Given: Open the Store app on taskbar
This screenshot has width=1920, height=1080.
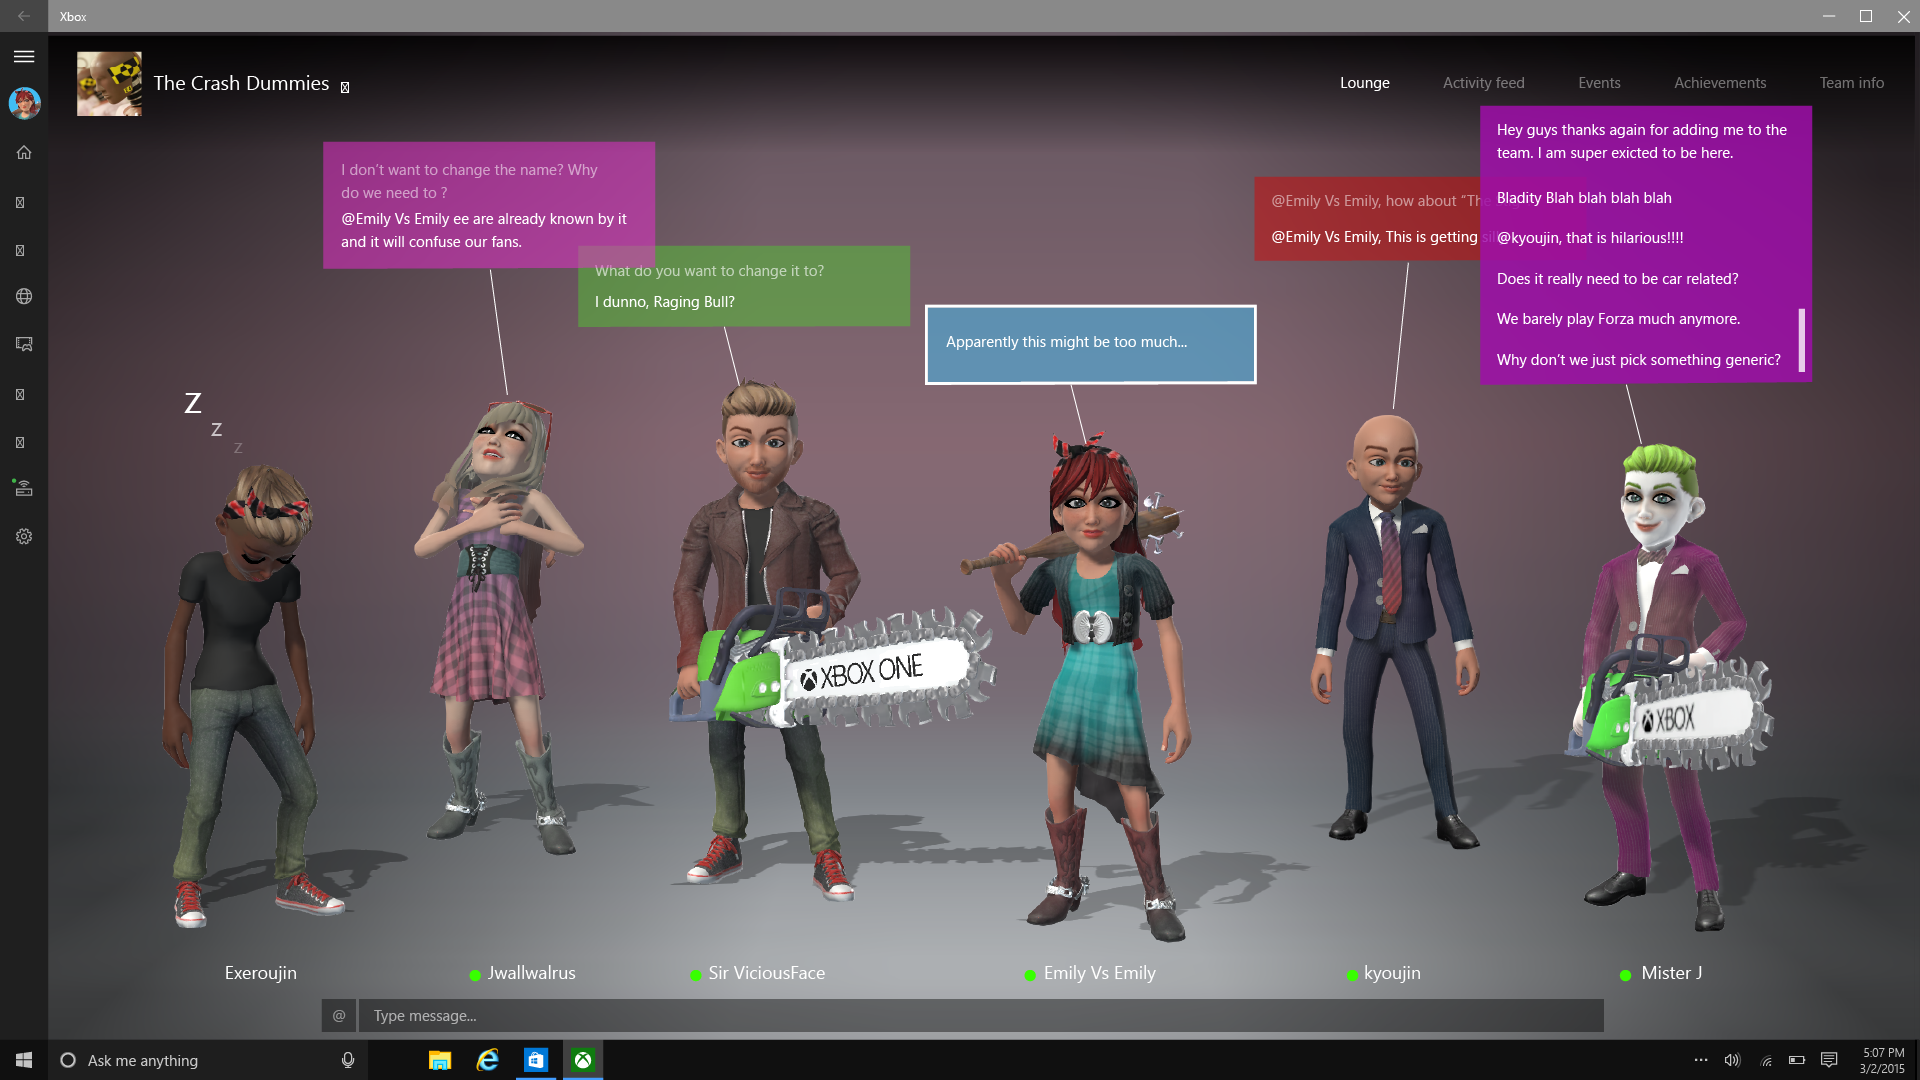Looking at the screenshot, I should [535, 1060].
